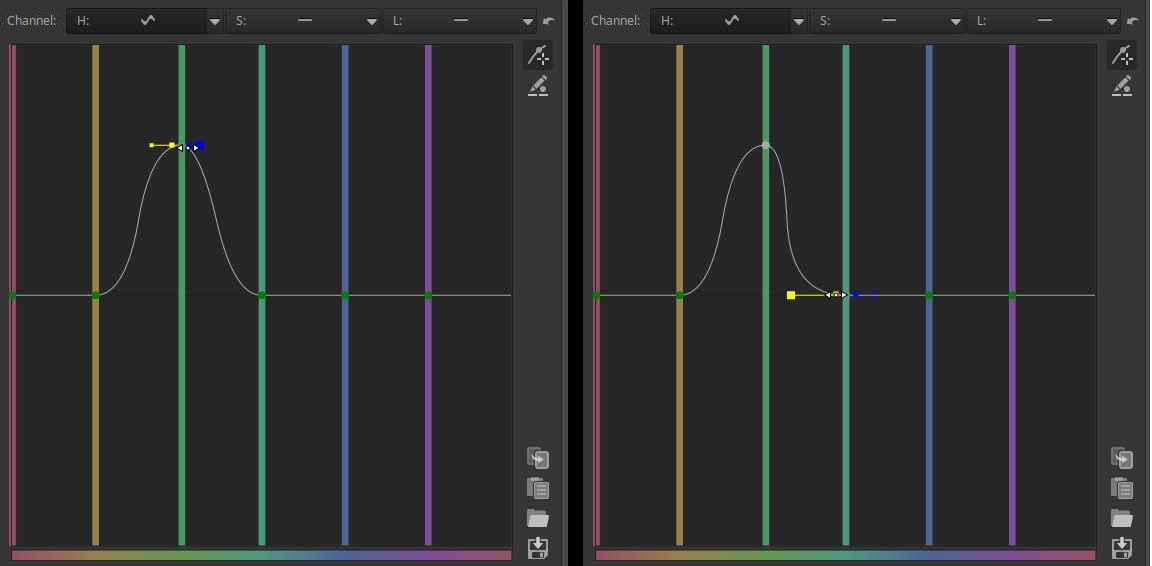Open S curve type dropdown in left panel
This screenshot has height=566, width=1152.
coord(373,21)
